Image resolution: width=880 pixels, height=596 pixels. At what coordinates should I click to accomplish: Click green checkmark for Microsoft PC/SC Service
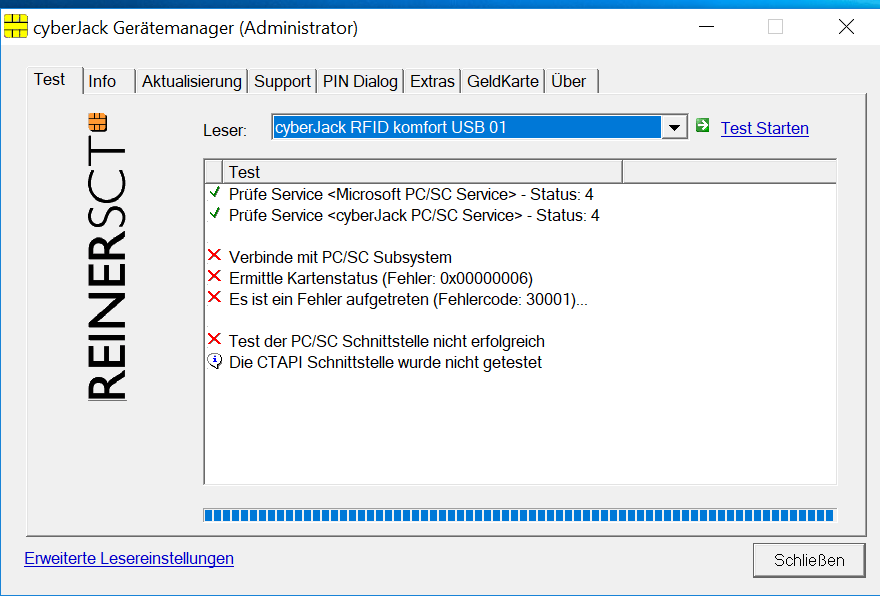pyautogui.click(x=214, y=192)
